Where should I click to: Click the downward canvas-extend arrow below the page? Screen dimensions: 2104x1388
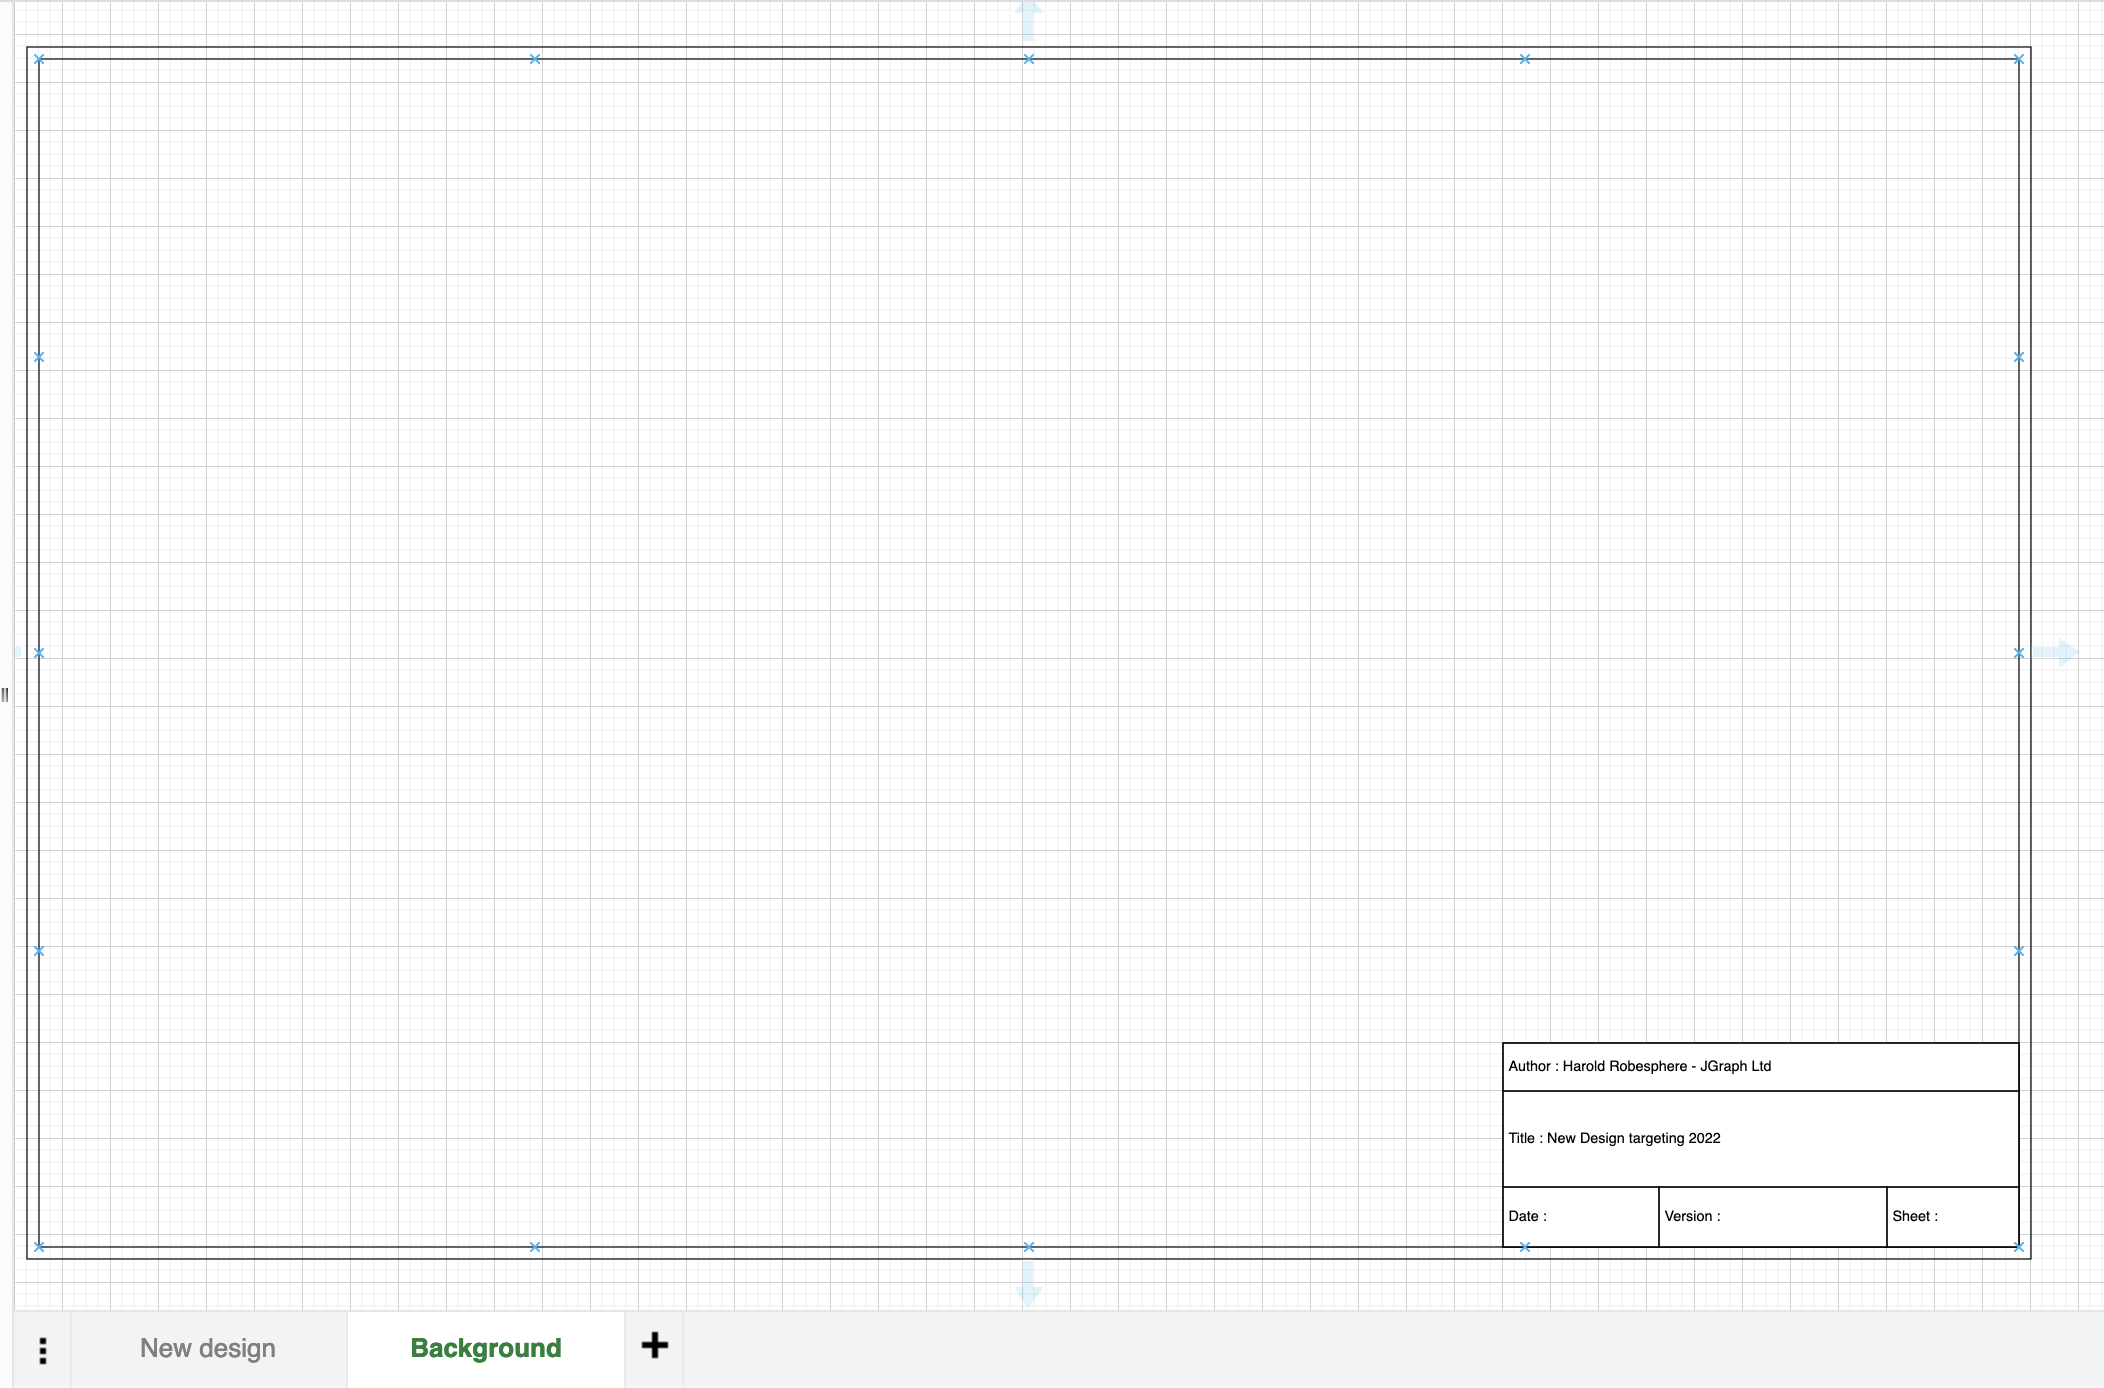point(1028,1292)
